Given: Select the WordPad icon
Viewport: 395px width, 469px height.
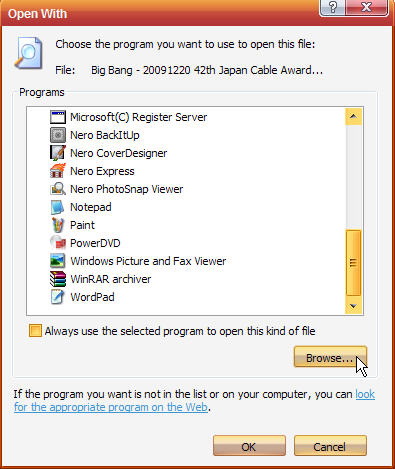Looking at the screenshot, I should pyautogui.click(x=58, y=297).
